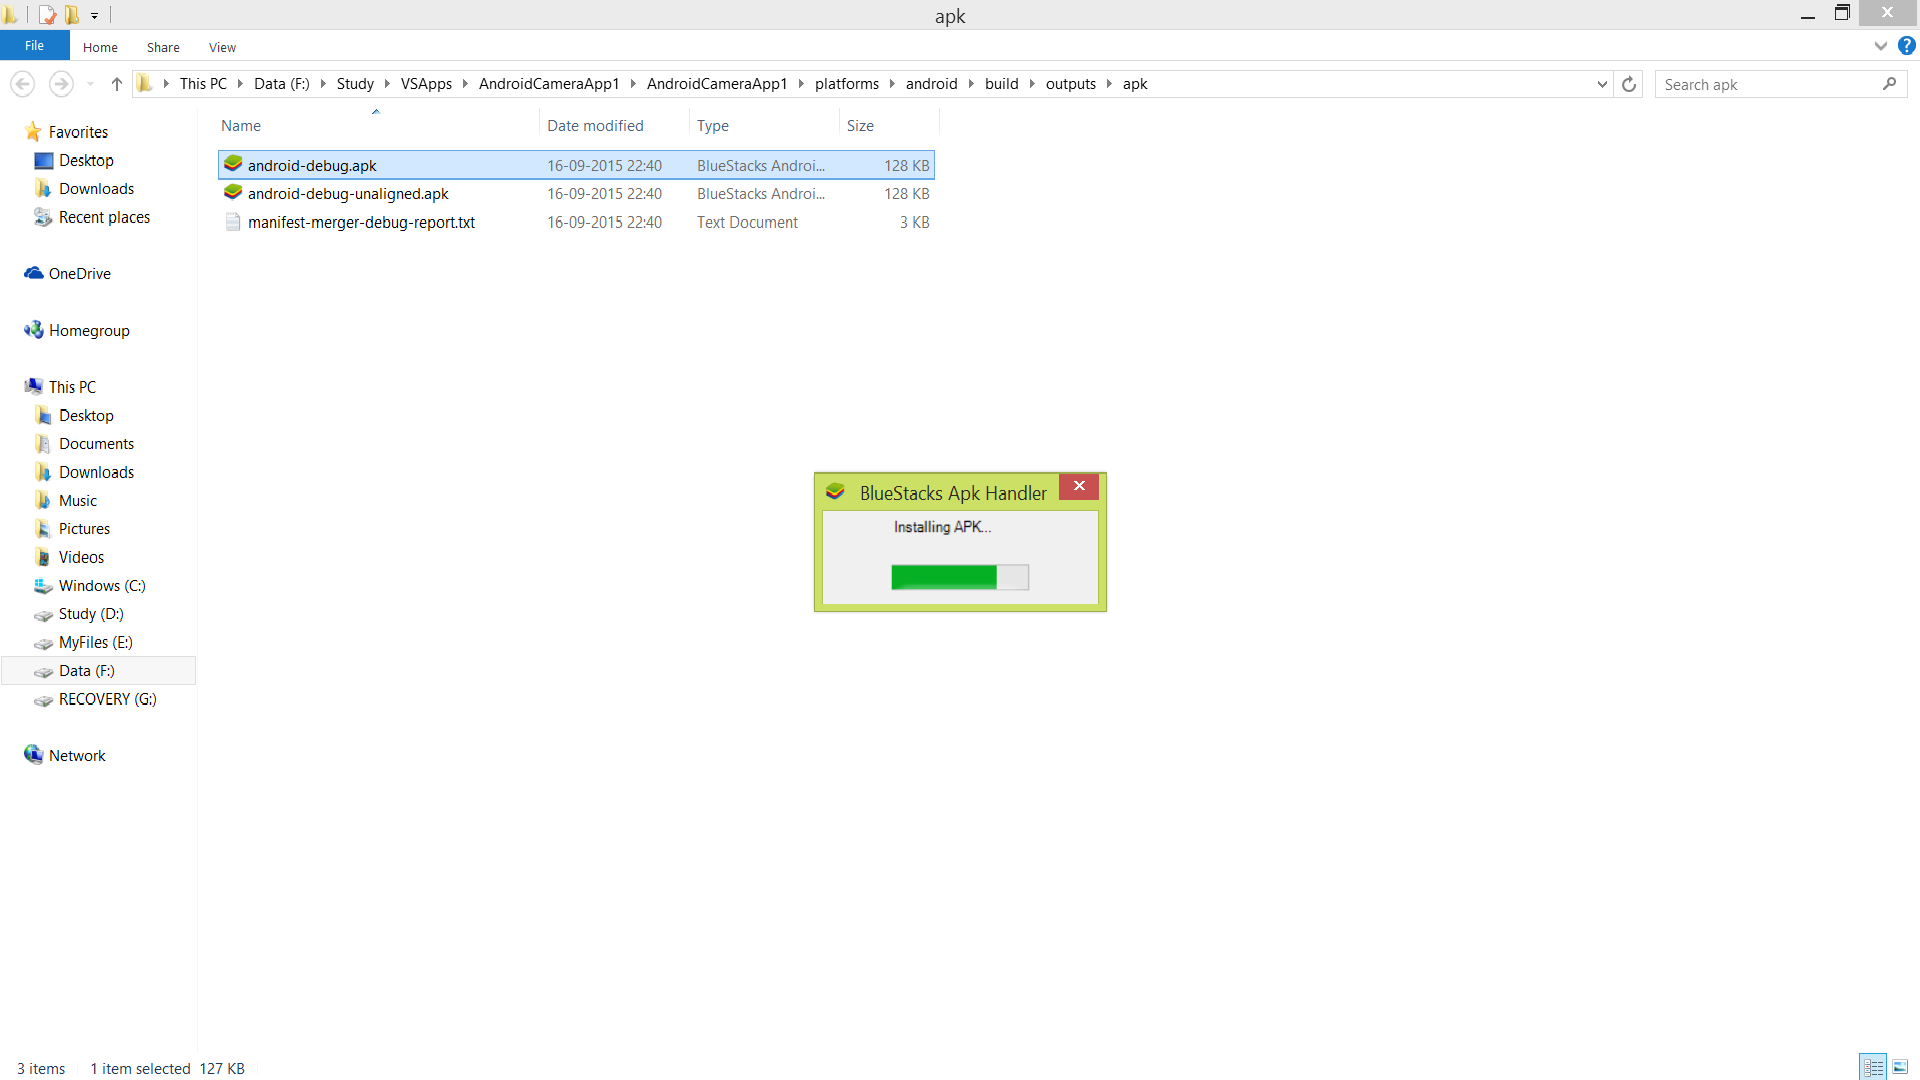Select This PC in the navigation pane
Viewport: 1920px width, 1080px height.
[72, 387]
